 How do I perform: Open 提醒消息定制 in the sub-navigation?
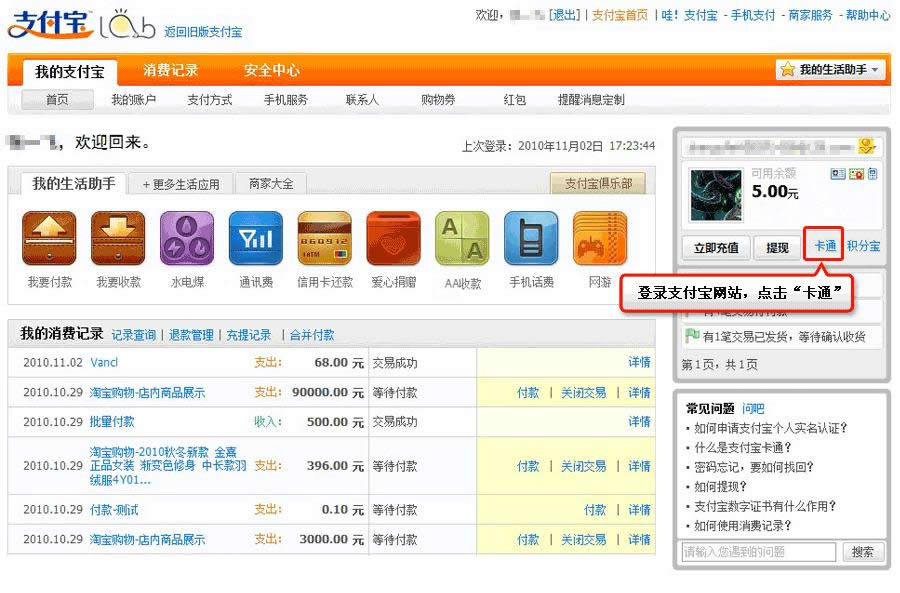591,99
